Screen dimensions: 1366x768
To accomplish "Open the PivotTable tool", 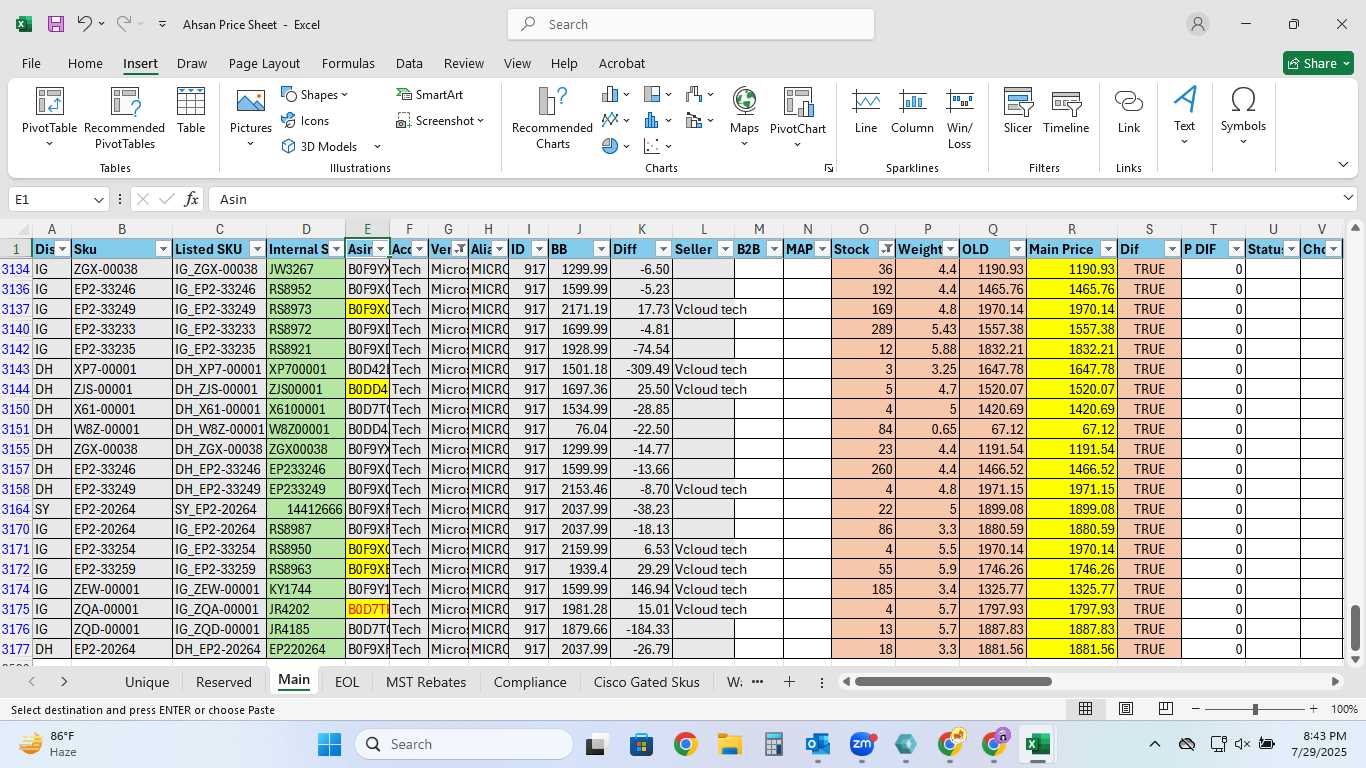I will pyautogui.click(x=49, y=117).
